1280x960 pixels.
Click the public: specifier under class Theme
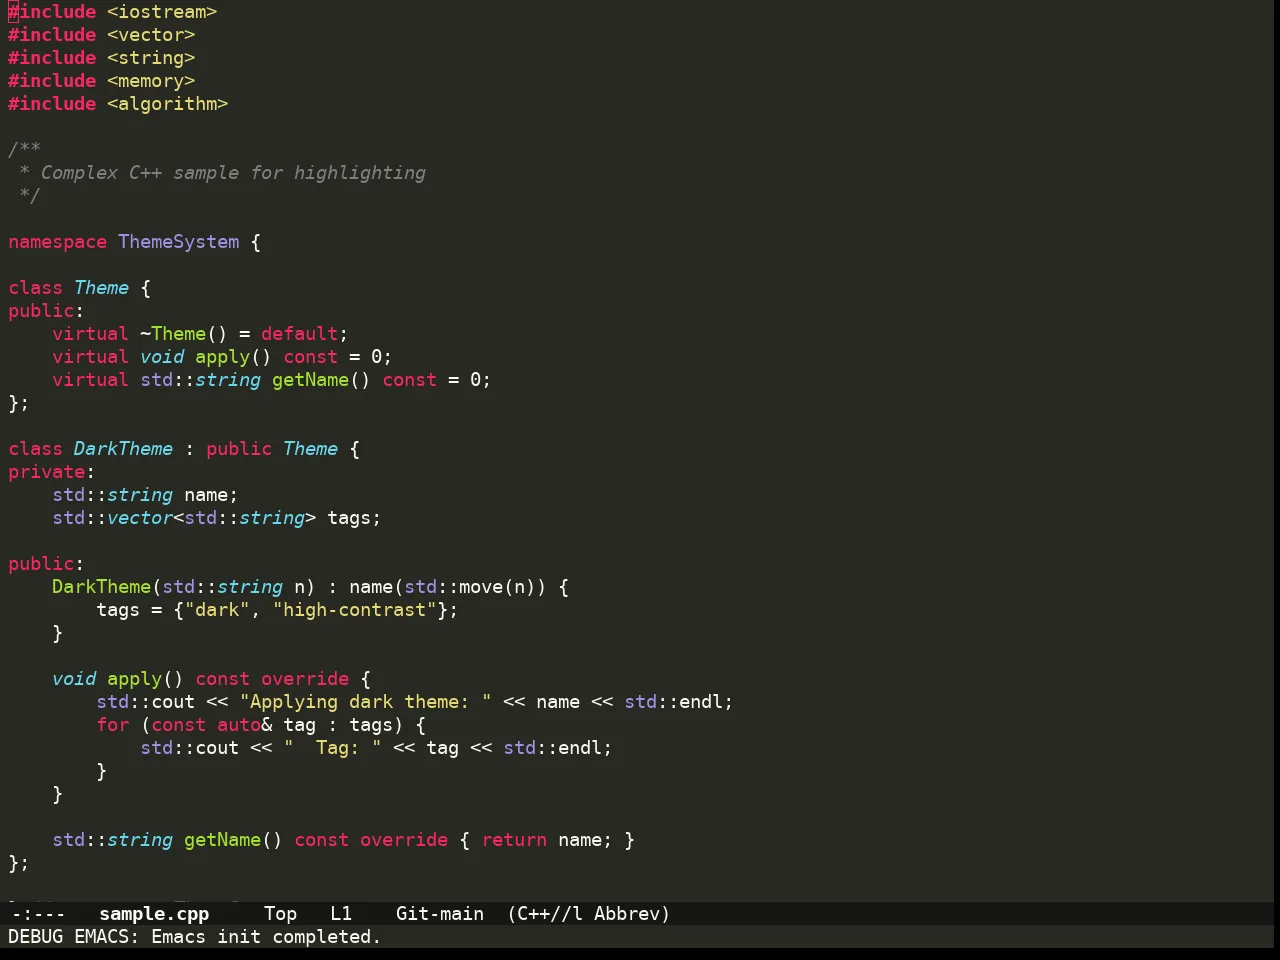(47, 311)
